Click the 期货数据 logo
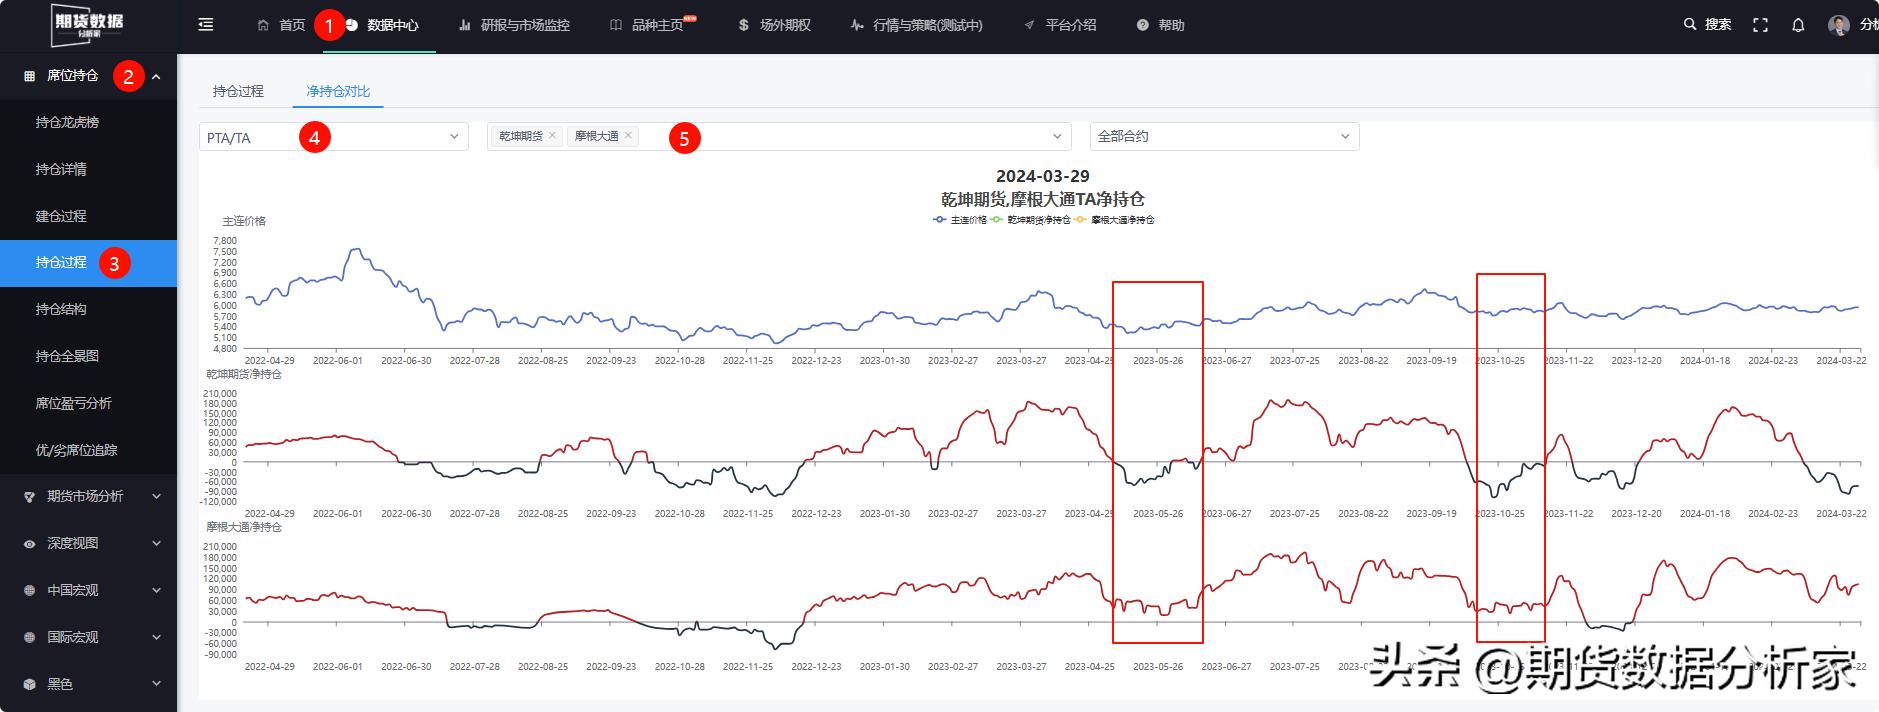Image resolution: width=1879 pixels, height=712 pixels. click(88, 25)
